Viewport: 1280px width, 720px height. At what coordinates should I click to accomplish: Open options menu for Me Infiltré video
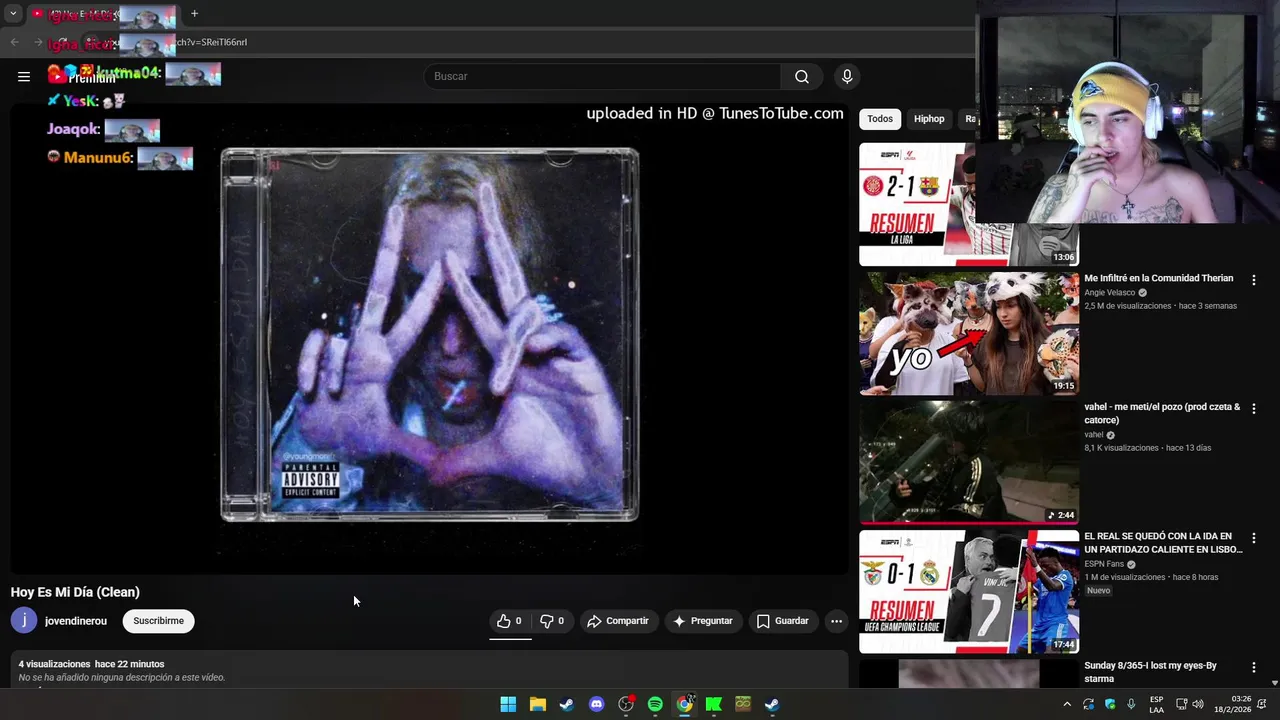[x=1253, y=280]
